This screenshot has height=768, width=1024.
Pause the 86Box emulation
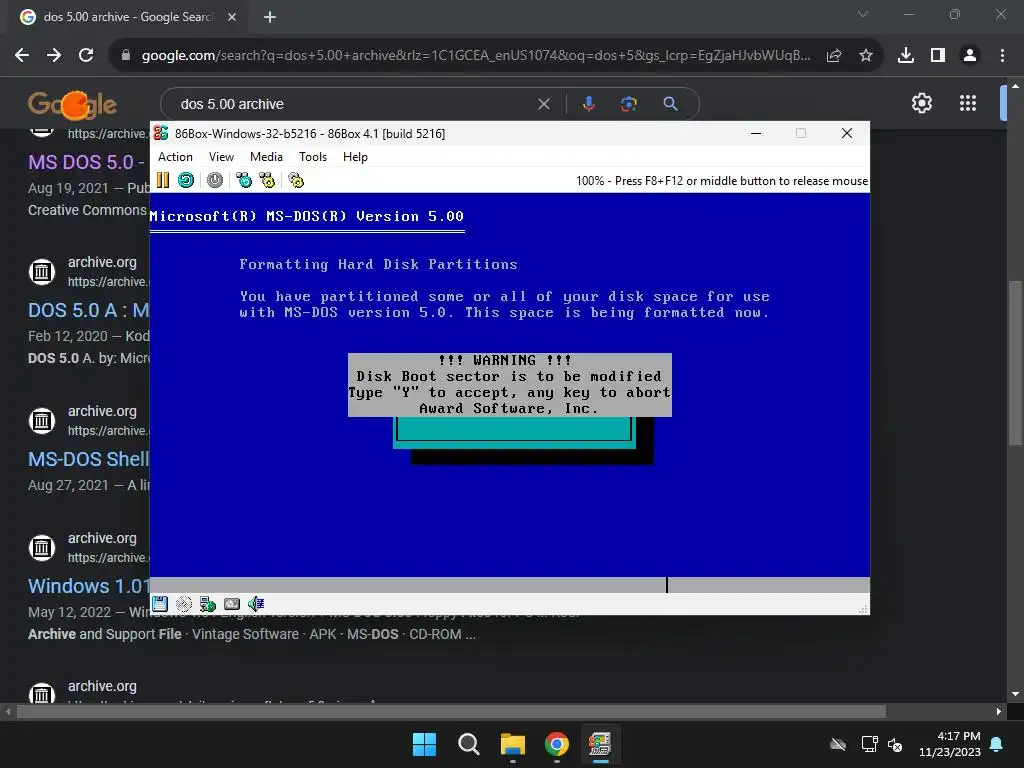163,180
